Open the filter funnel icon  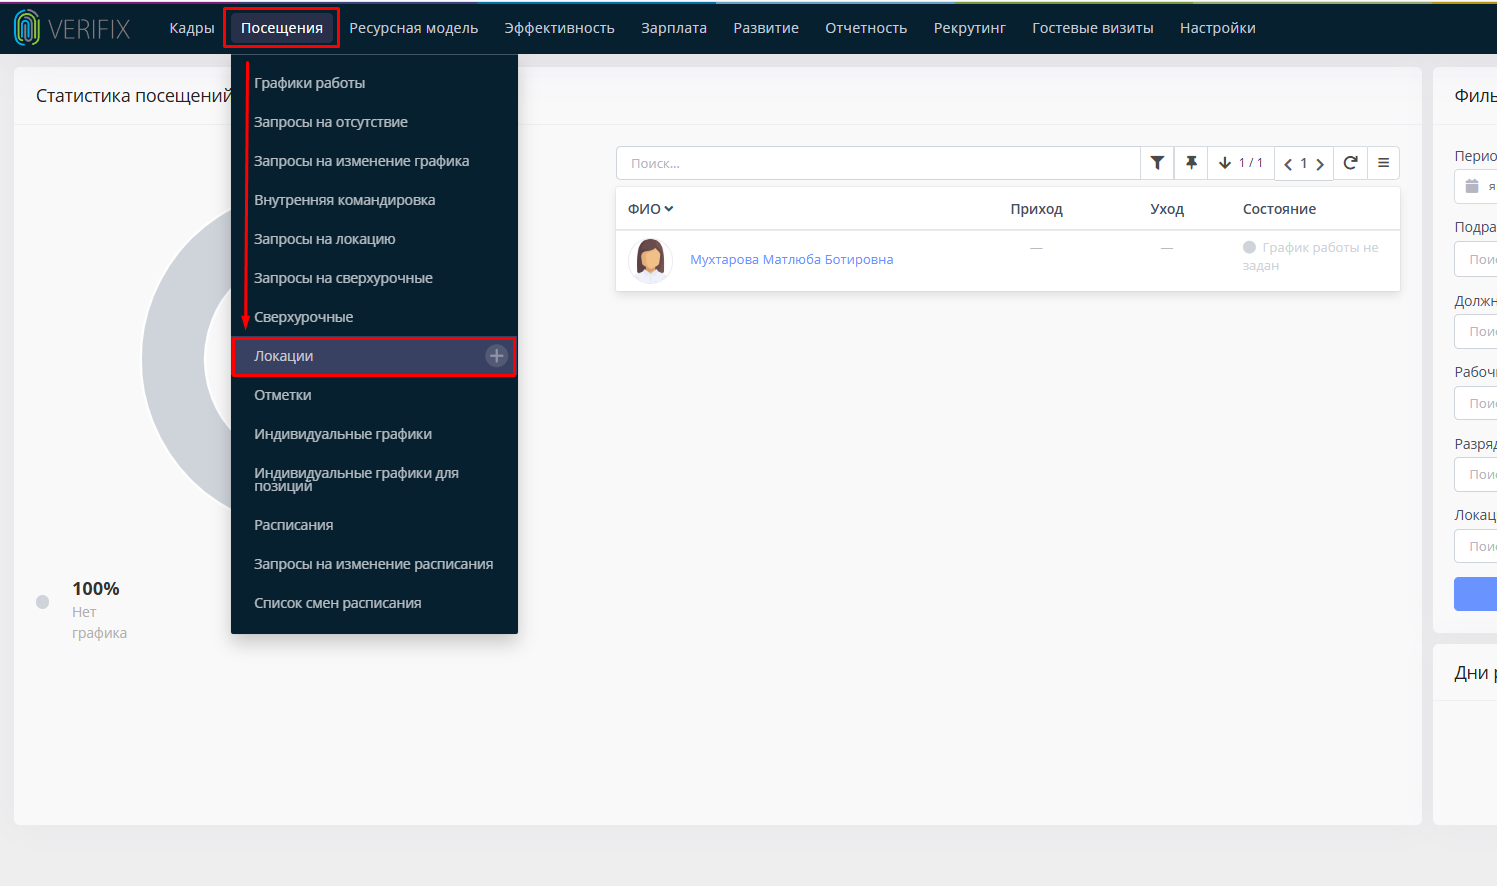tap(1157, 163)
